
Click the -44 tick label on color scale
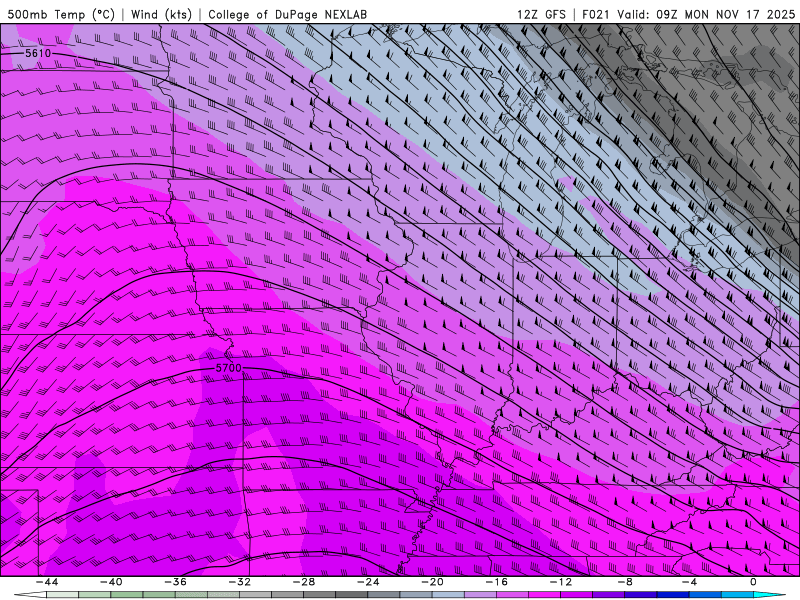47,582
